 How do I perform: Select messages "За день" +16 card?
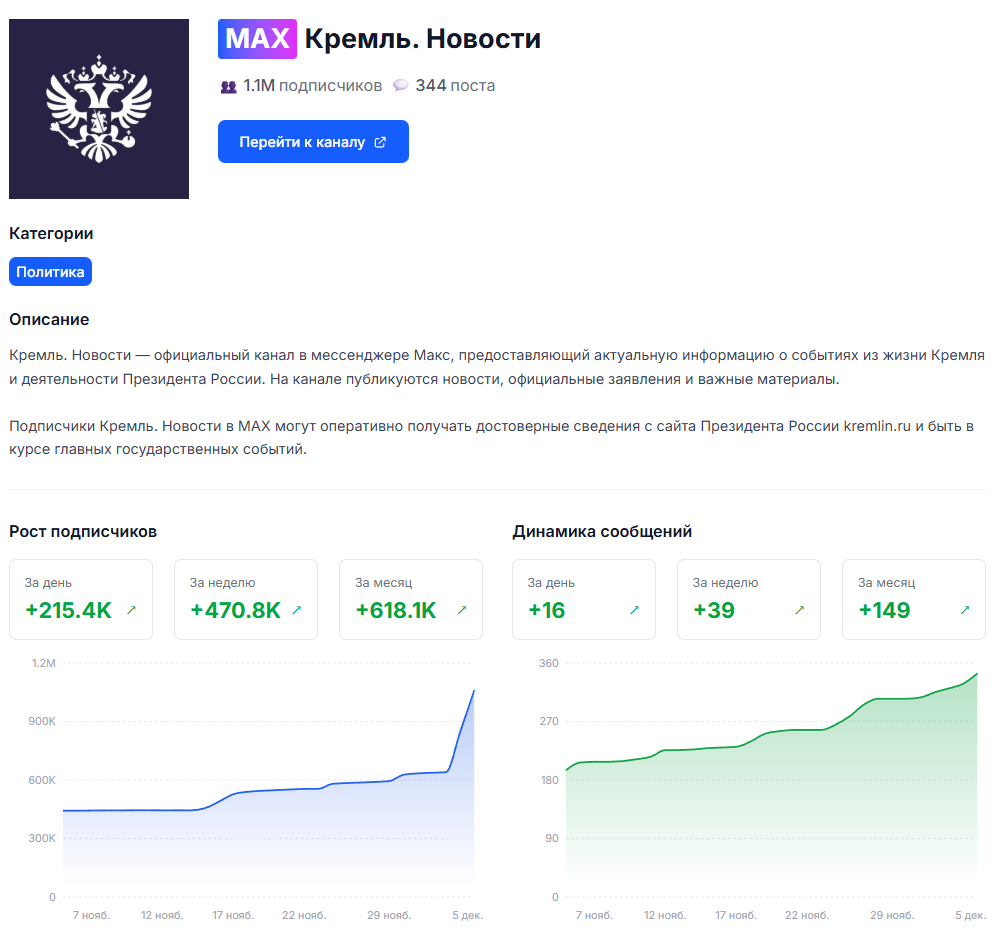tap(583, 599)
